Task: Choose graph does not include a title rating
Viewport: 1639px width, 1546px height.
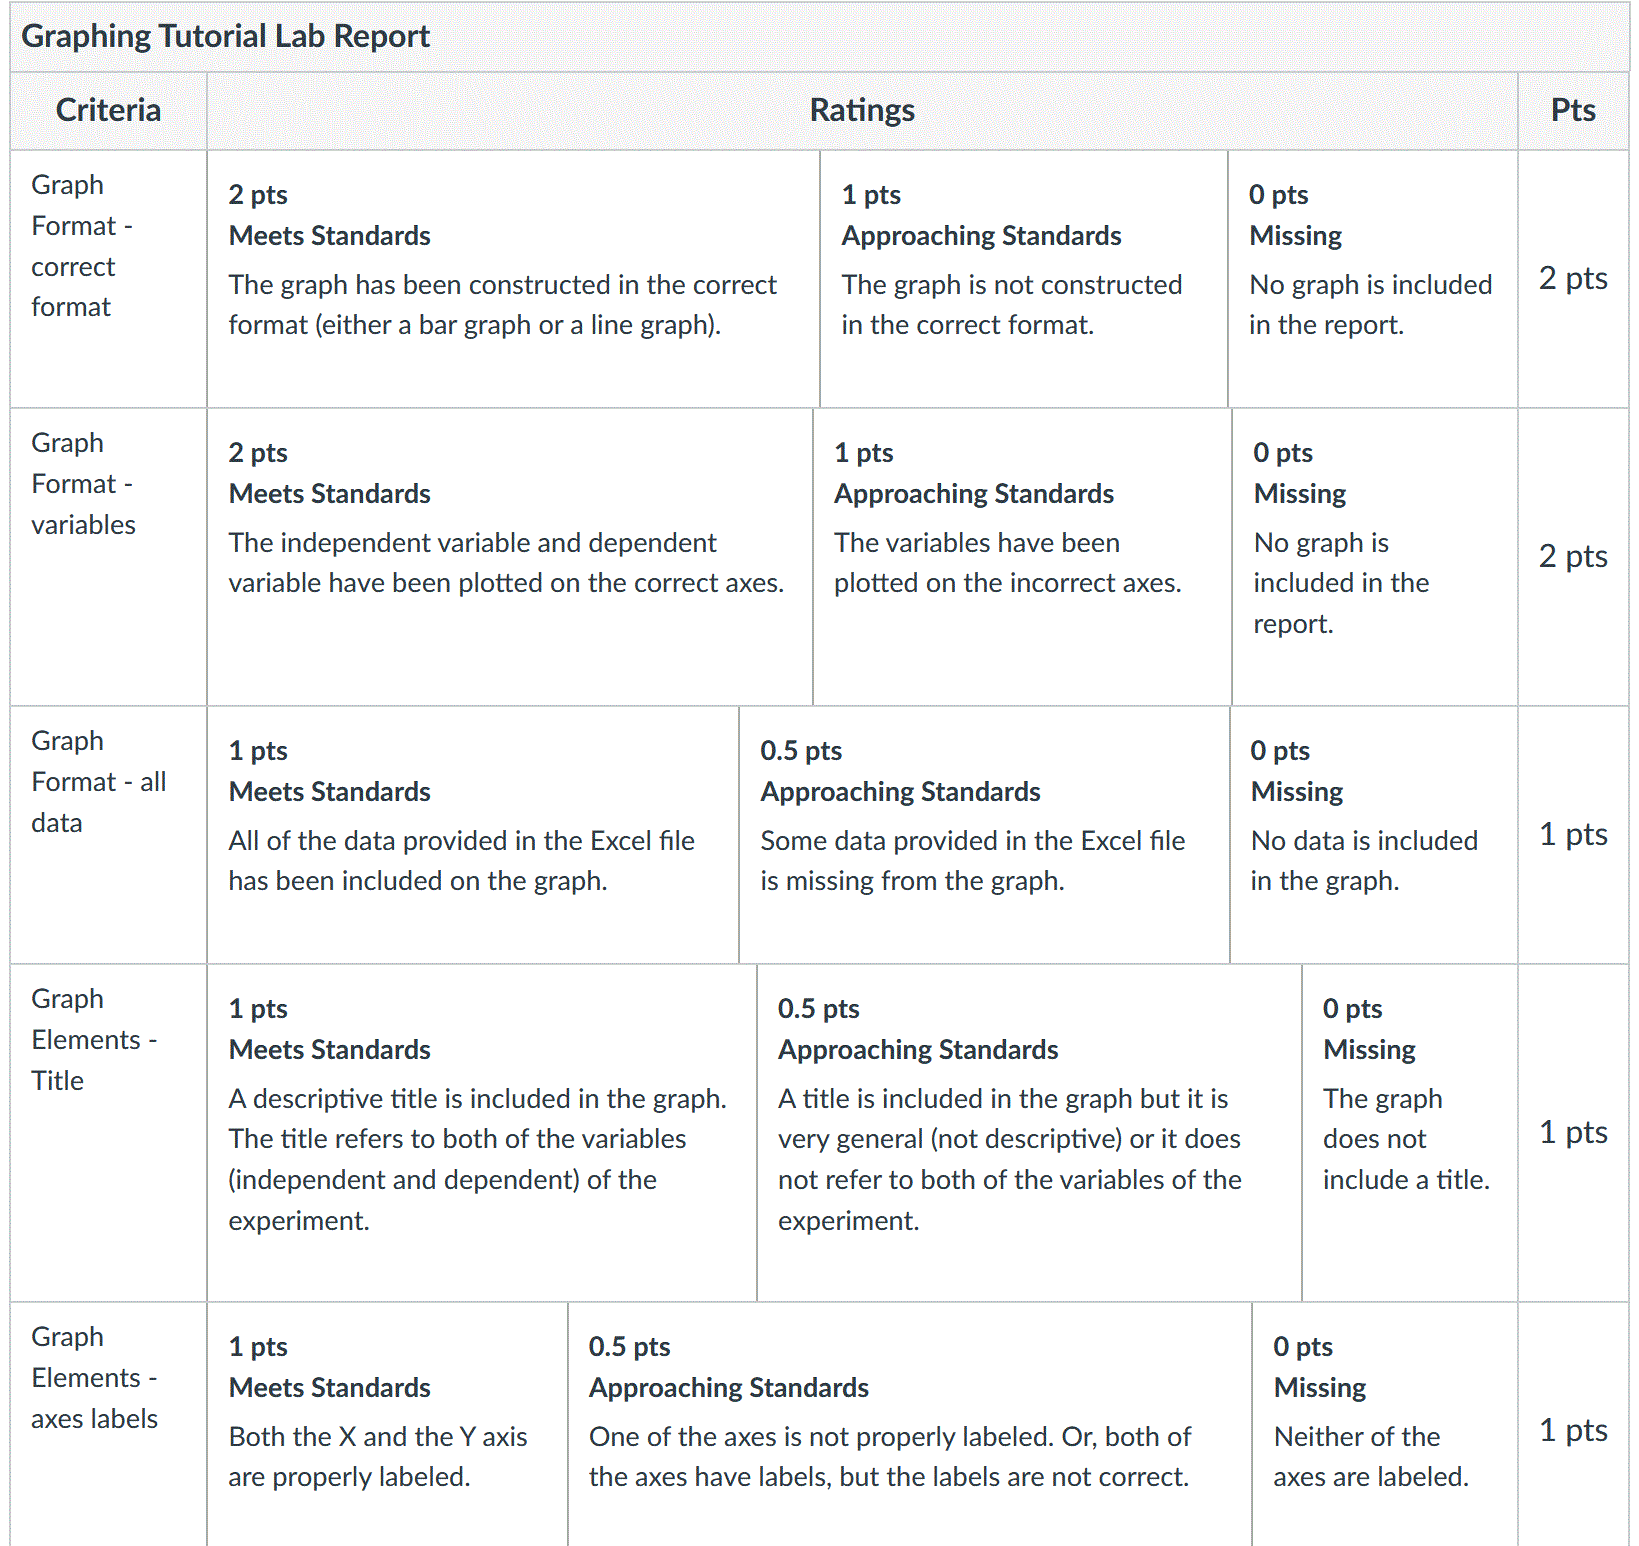Action: tap(1410, 1133)
